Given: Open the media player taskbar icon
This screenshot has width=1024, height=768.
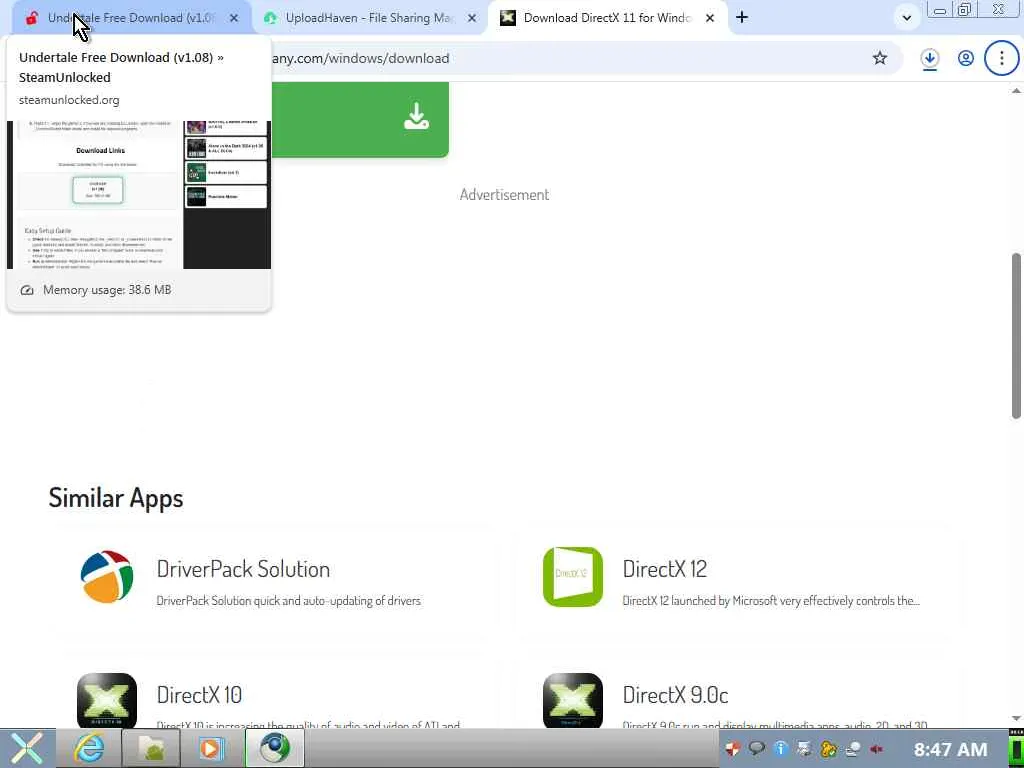Looking at the screenshot, I should (x=211, y=748).
